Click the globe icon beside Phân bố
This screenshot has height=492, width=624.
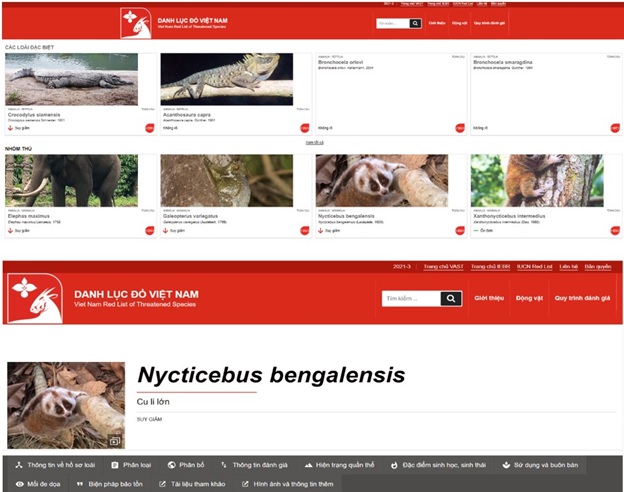click(171, 465)
